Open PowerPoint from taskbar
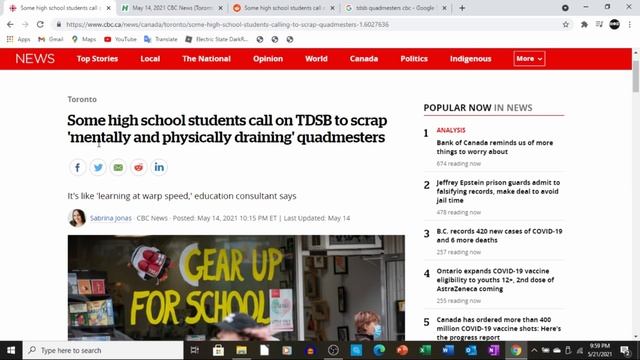The image size is (640, 360). pyautogui.click(x=402, y=350)
